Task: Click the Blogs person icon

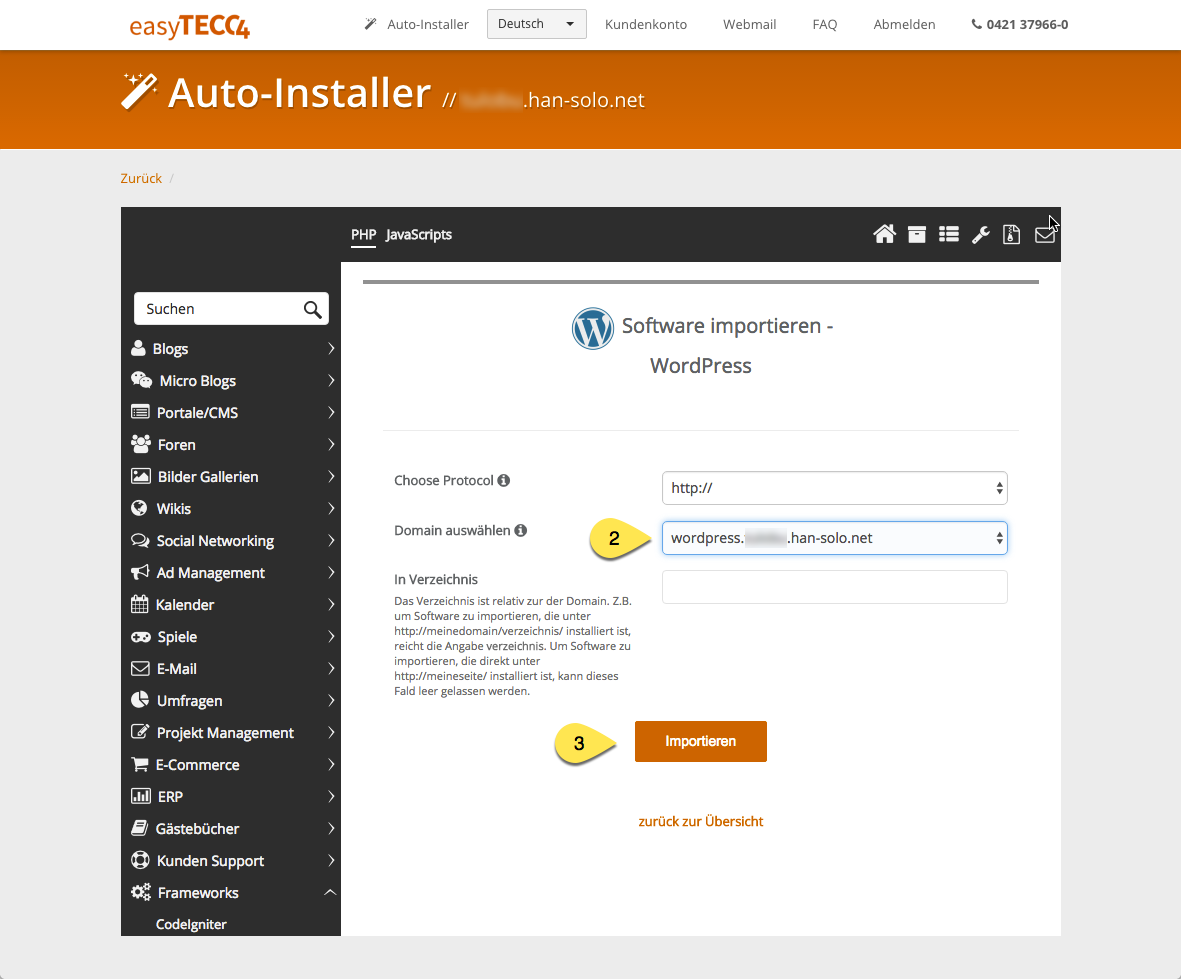Action: coord(138,348)
